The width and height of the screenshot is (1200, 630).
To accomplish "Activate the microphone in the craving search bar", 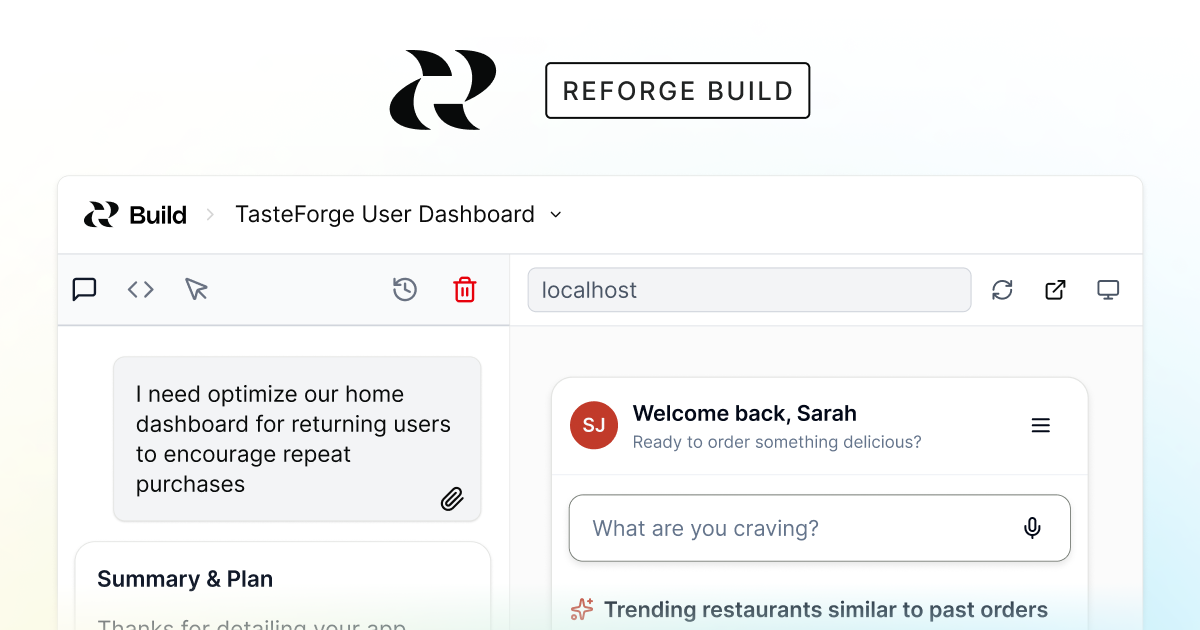I will tap(1032, 528).
